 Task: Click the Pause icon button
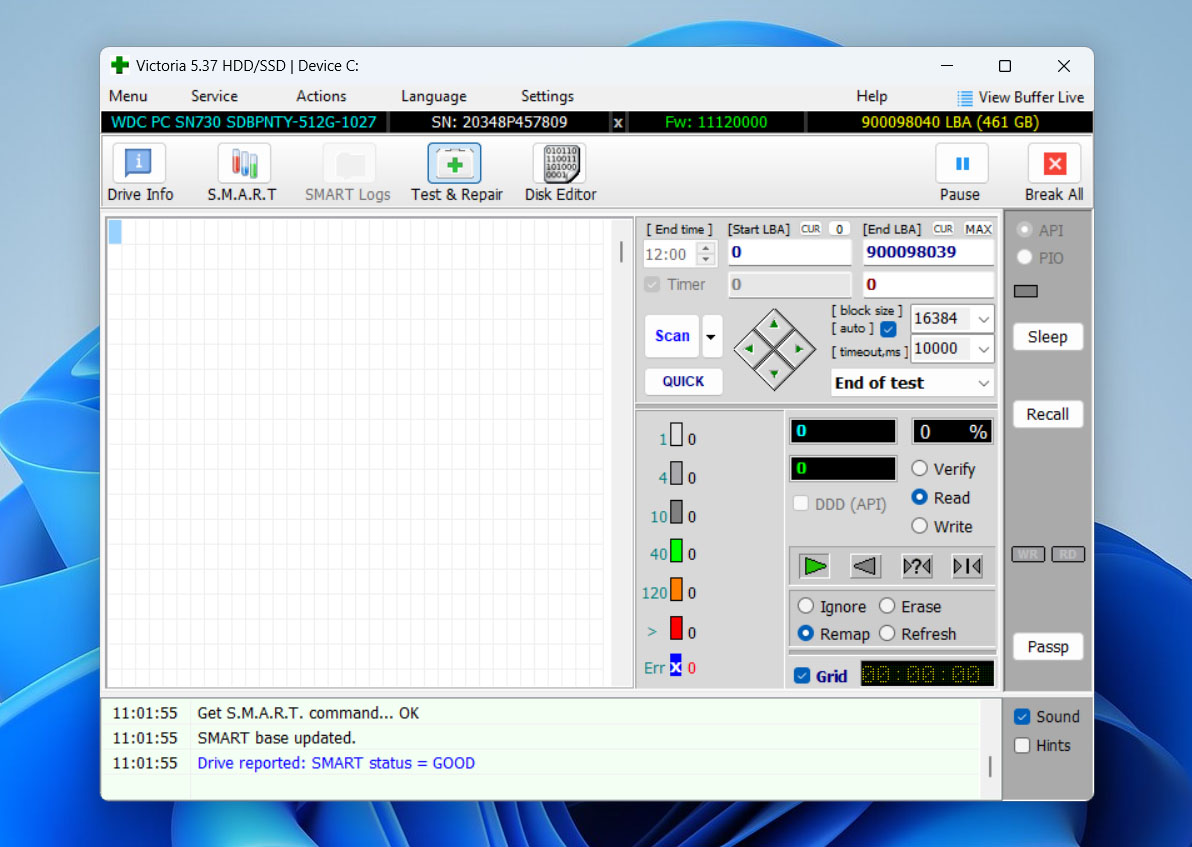pos(962,163)
